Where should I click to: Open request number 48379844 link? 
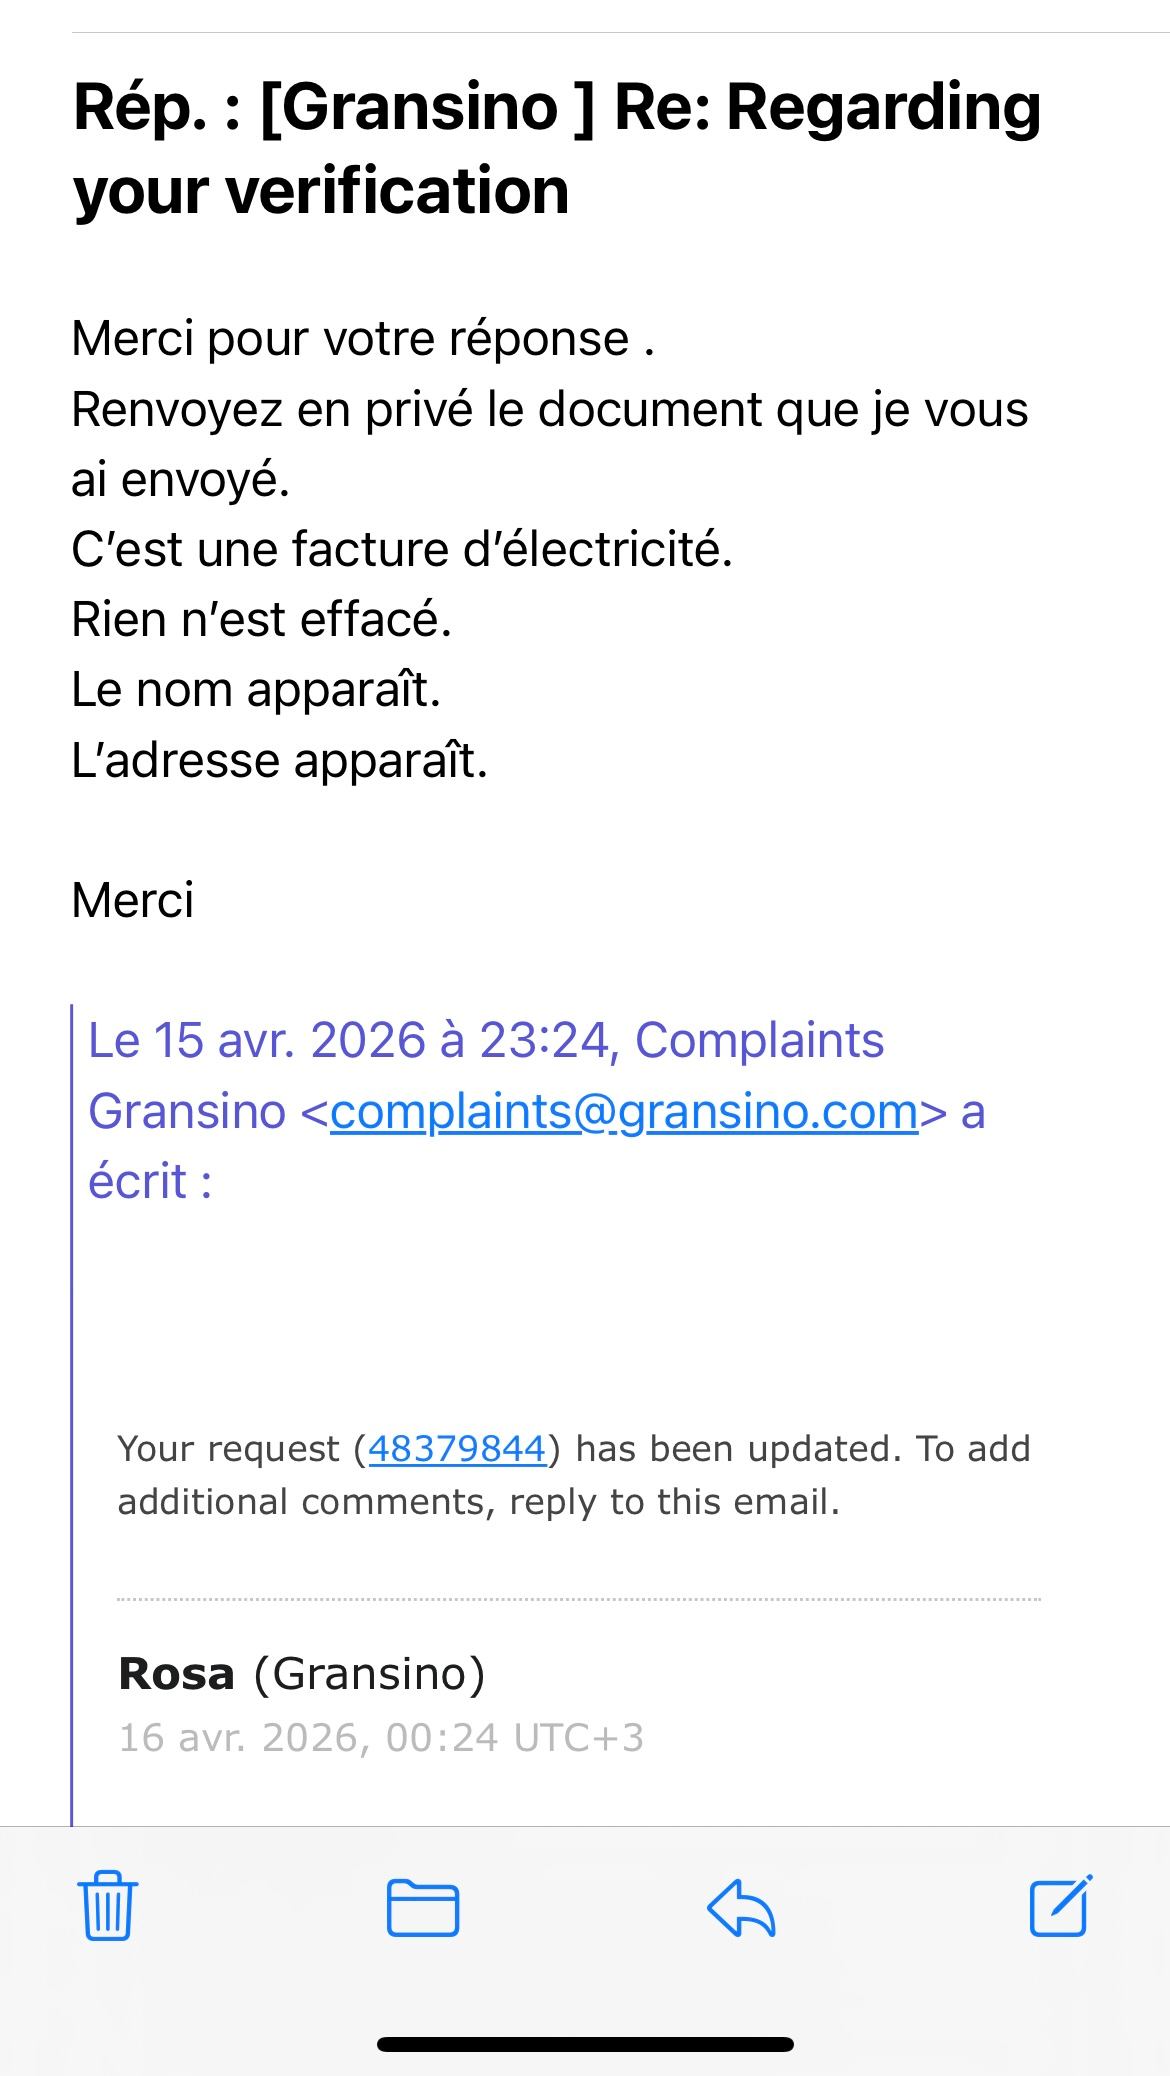tap(456, 1448)
